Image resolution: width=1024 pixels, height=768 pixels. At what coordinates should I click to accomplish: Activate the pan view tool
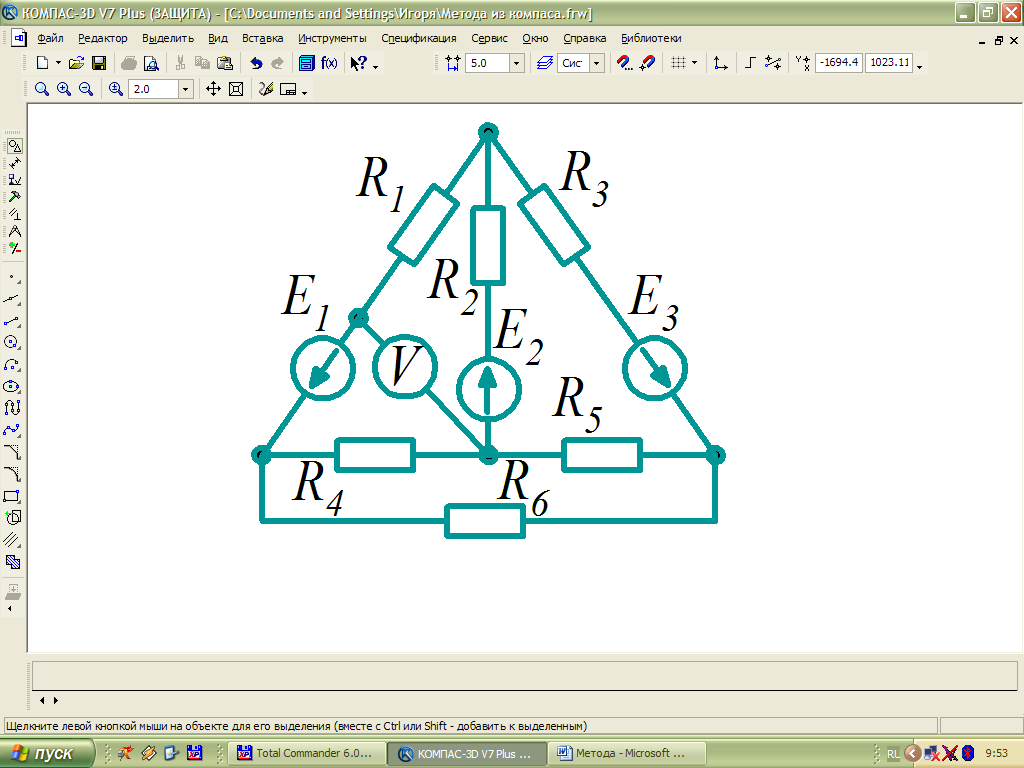click(214, 89)
